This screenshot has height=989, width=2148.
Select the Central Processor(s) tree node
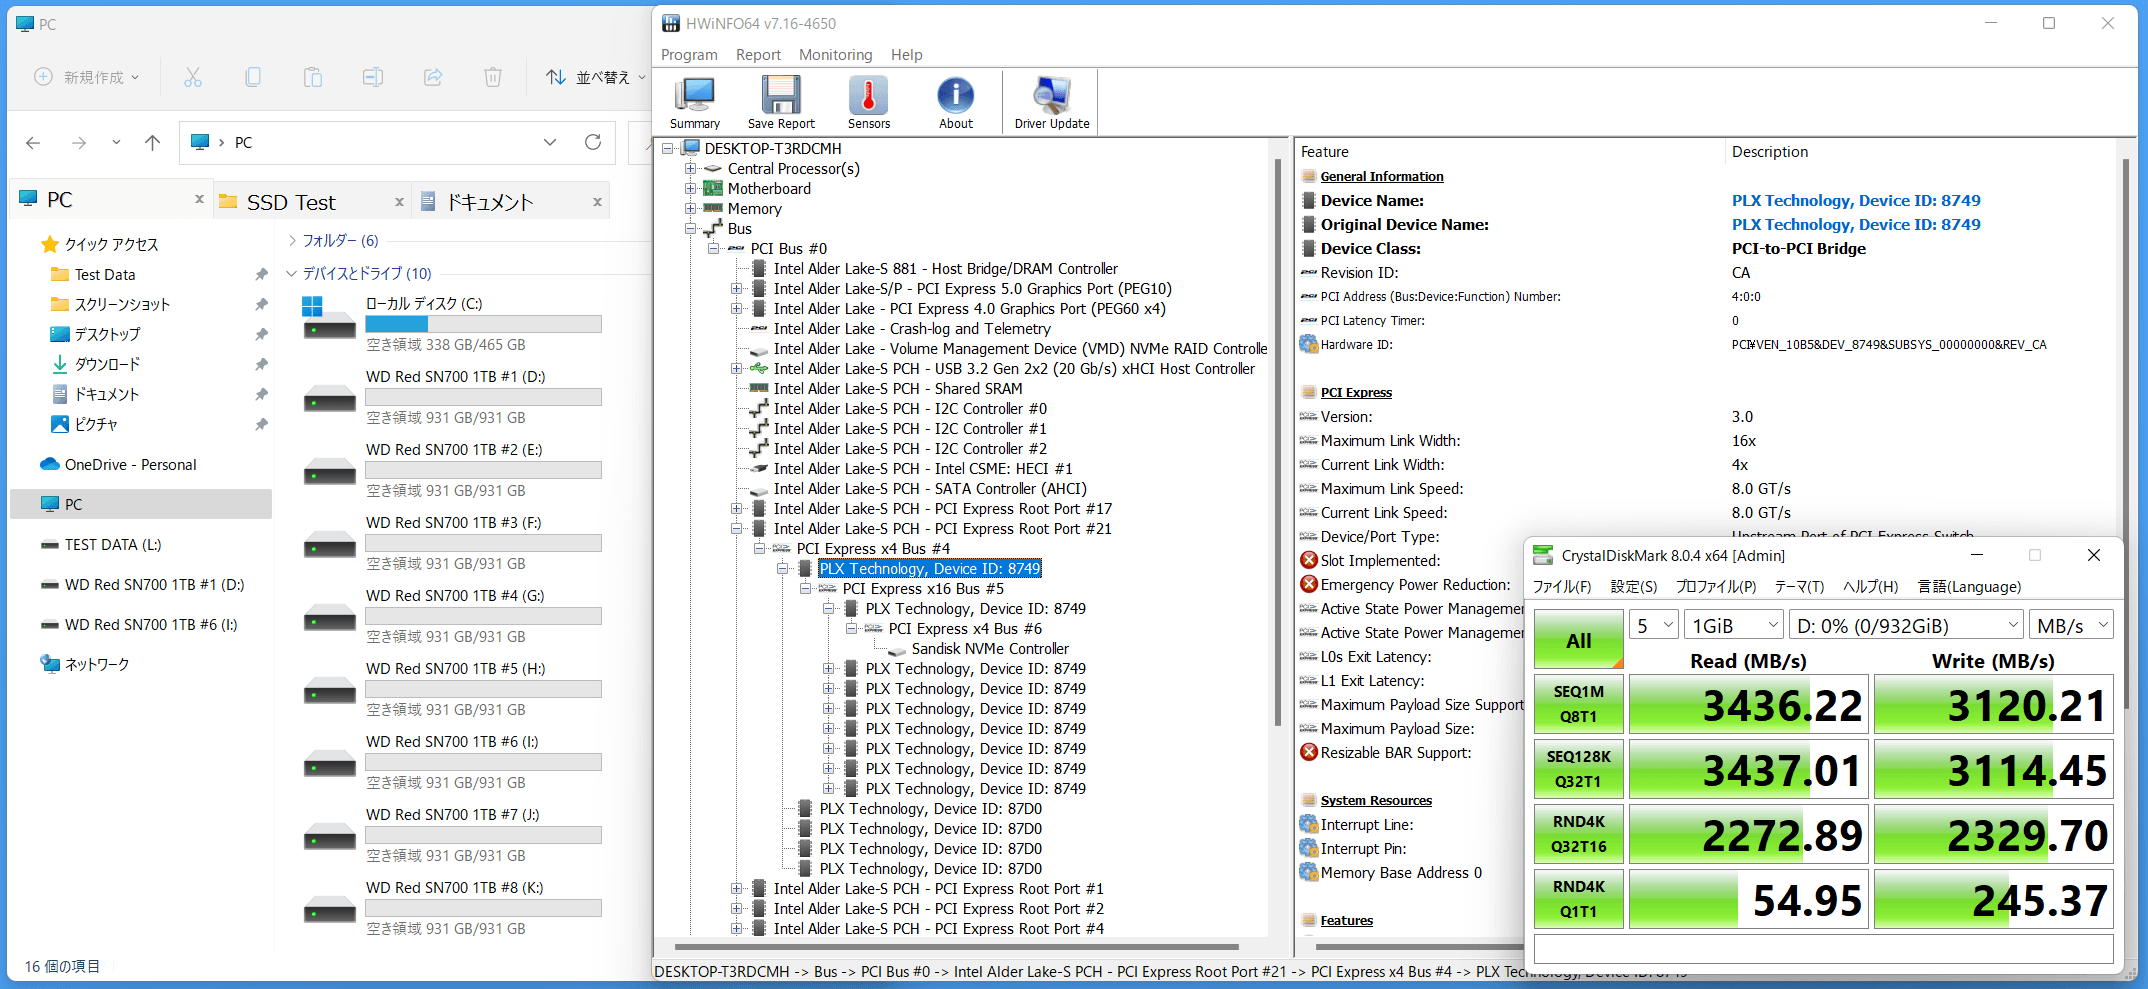(x=793, y=169)
